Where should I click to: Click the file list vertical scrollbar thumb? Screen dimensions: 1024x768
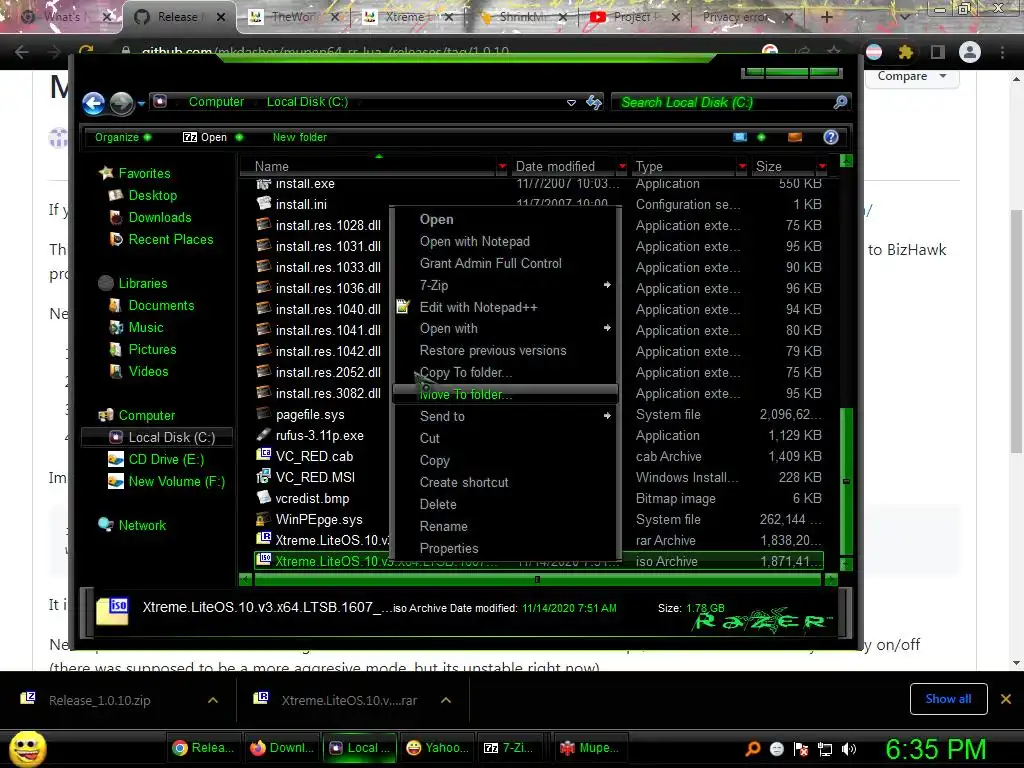pos(846,481)
